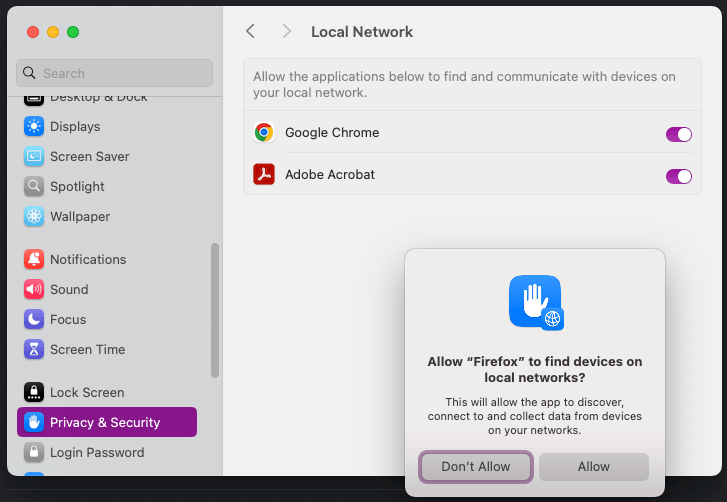This screenshot has width=727, height=502.
Task: Go forward using the right chevron
Action: (287, 32)
